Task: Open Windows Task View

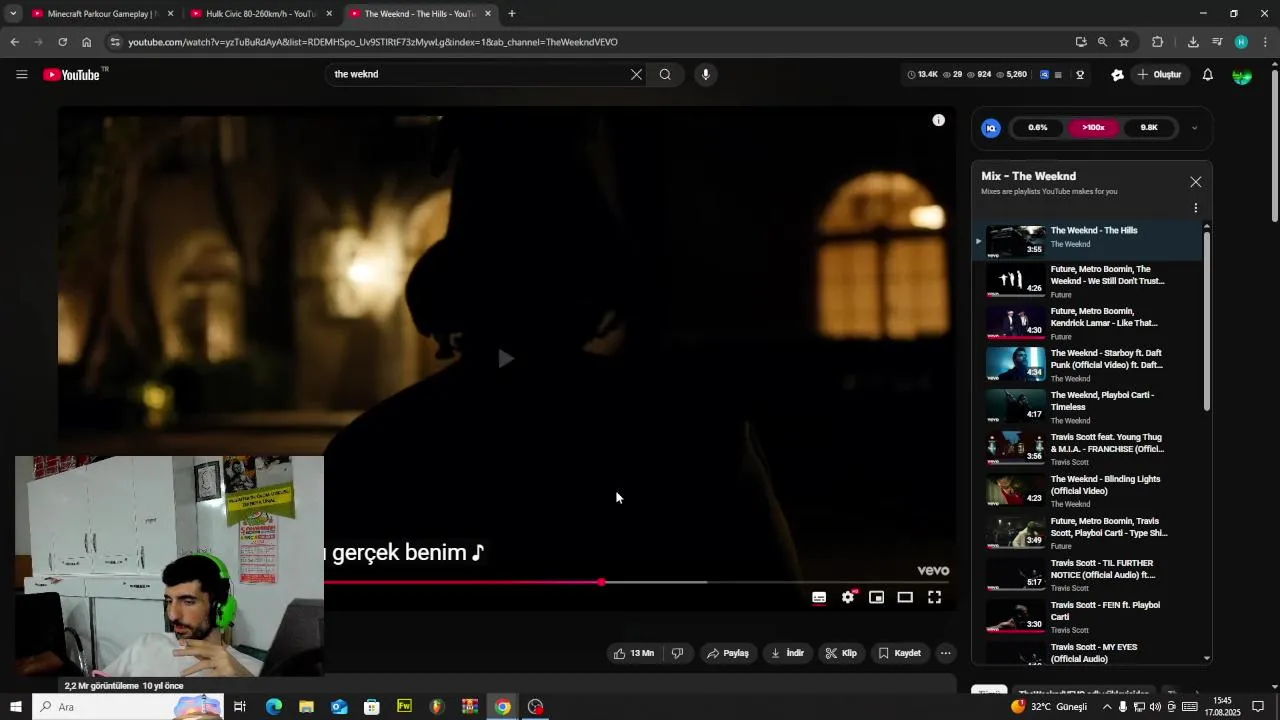Action: pyautogui.click(x=240, y=707)
